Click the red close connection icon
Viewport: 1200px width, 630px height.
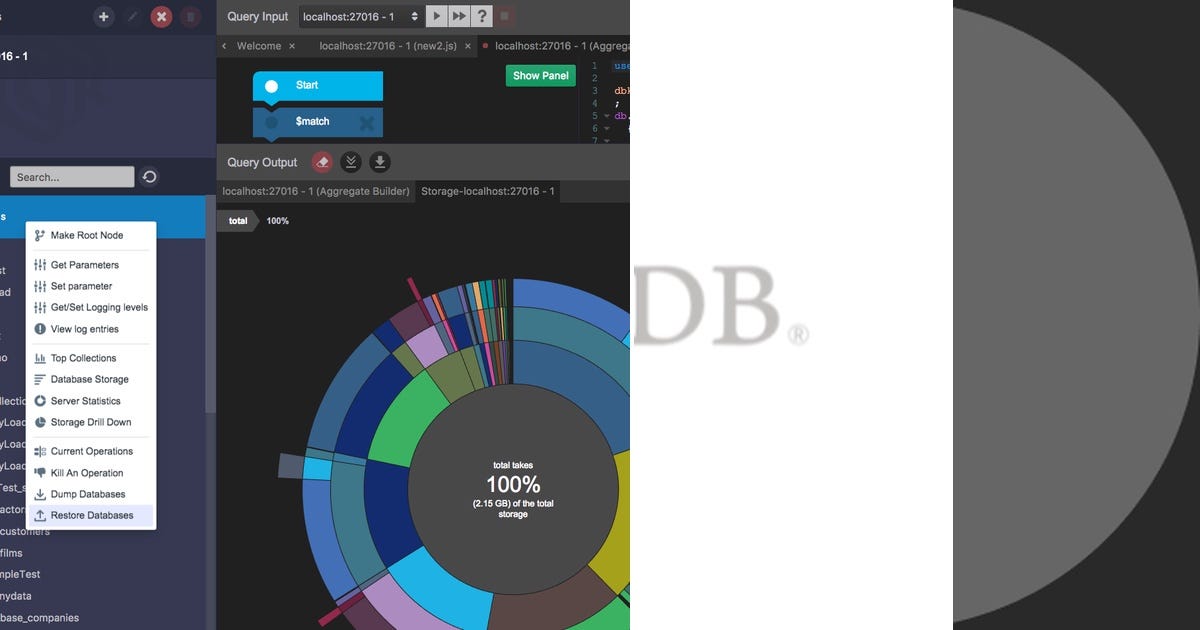161,16
